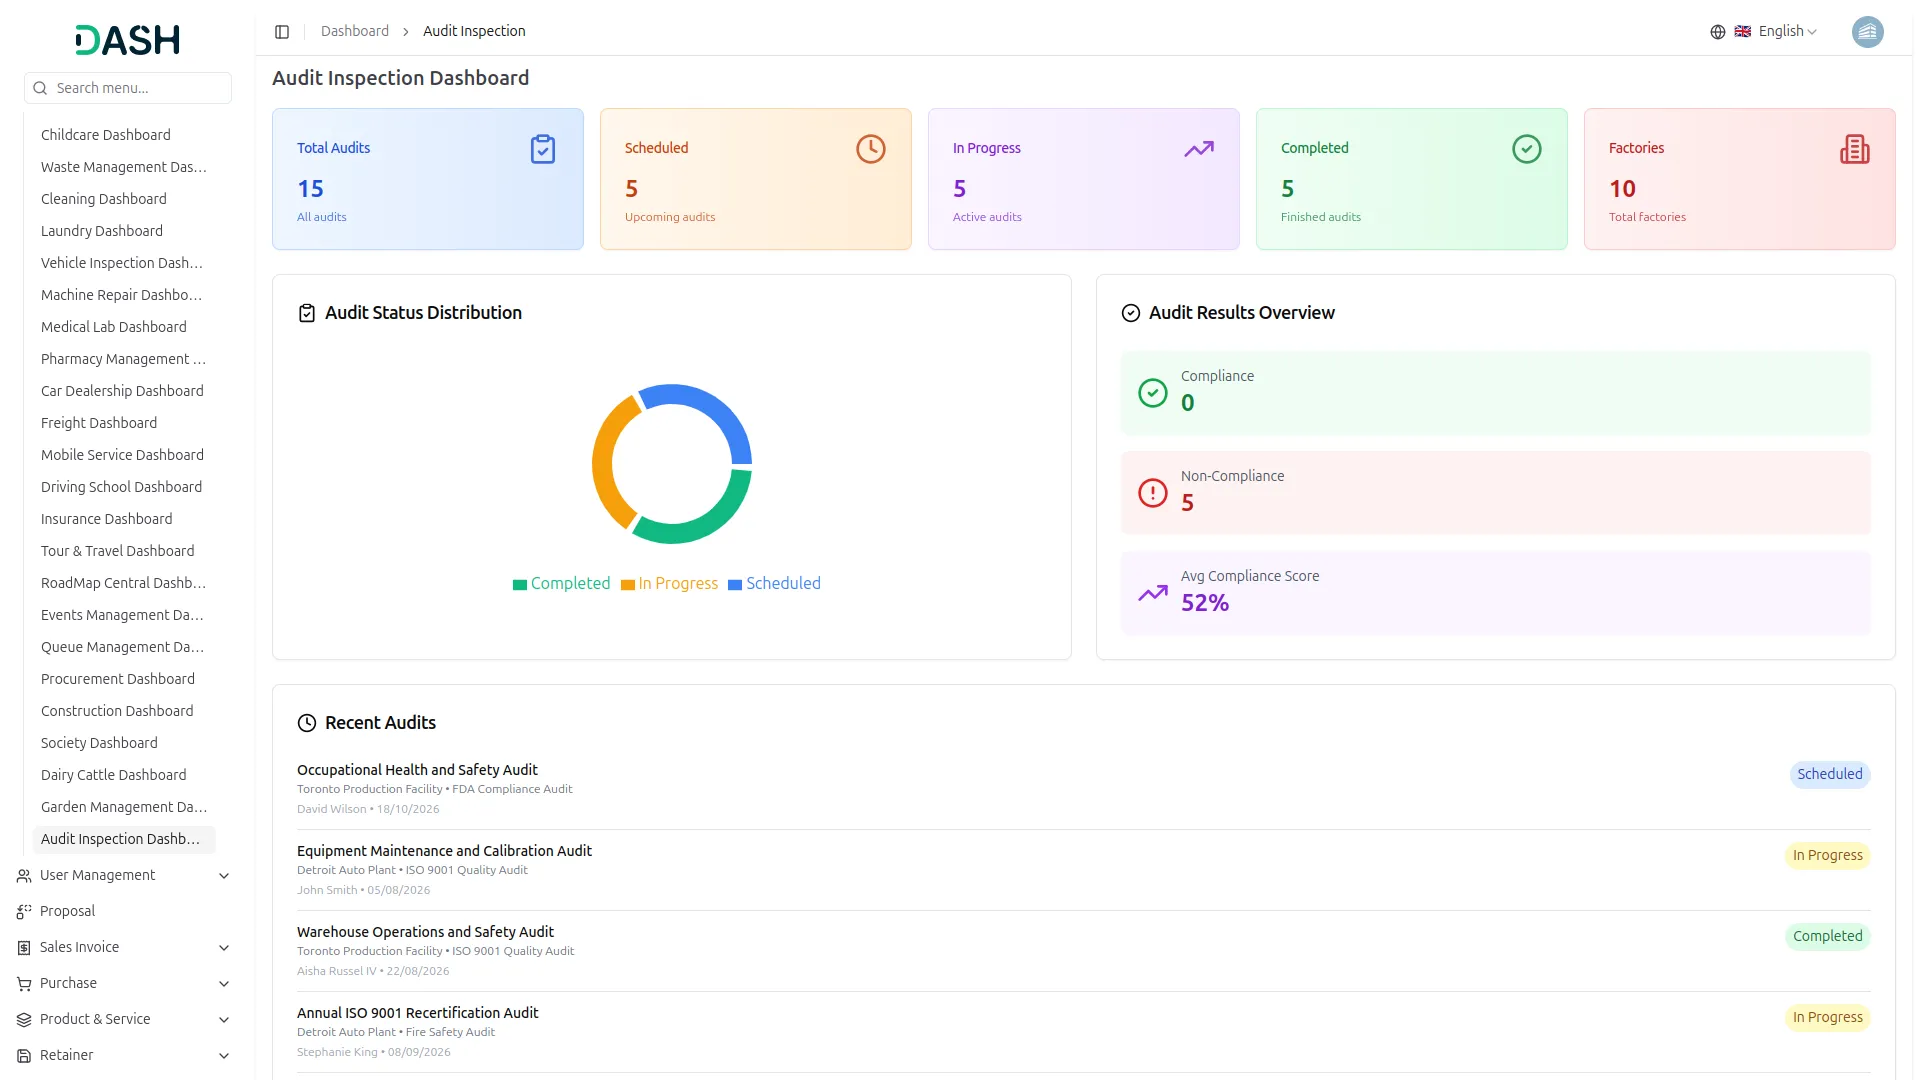Open the user avatar at top right
The height and width of the screenshot is (1080, 1920).
coord(1867,32)
